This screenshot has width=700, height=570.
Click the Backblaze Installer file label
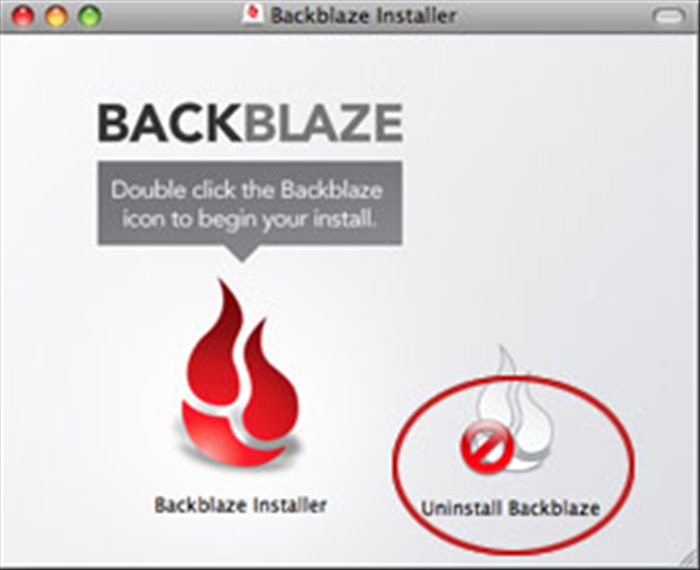tap(241, 505)
